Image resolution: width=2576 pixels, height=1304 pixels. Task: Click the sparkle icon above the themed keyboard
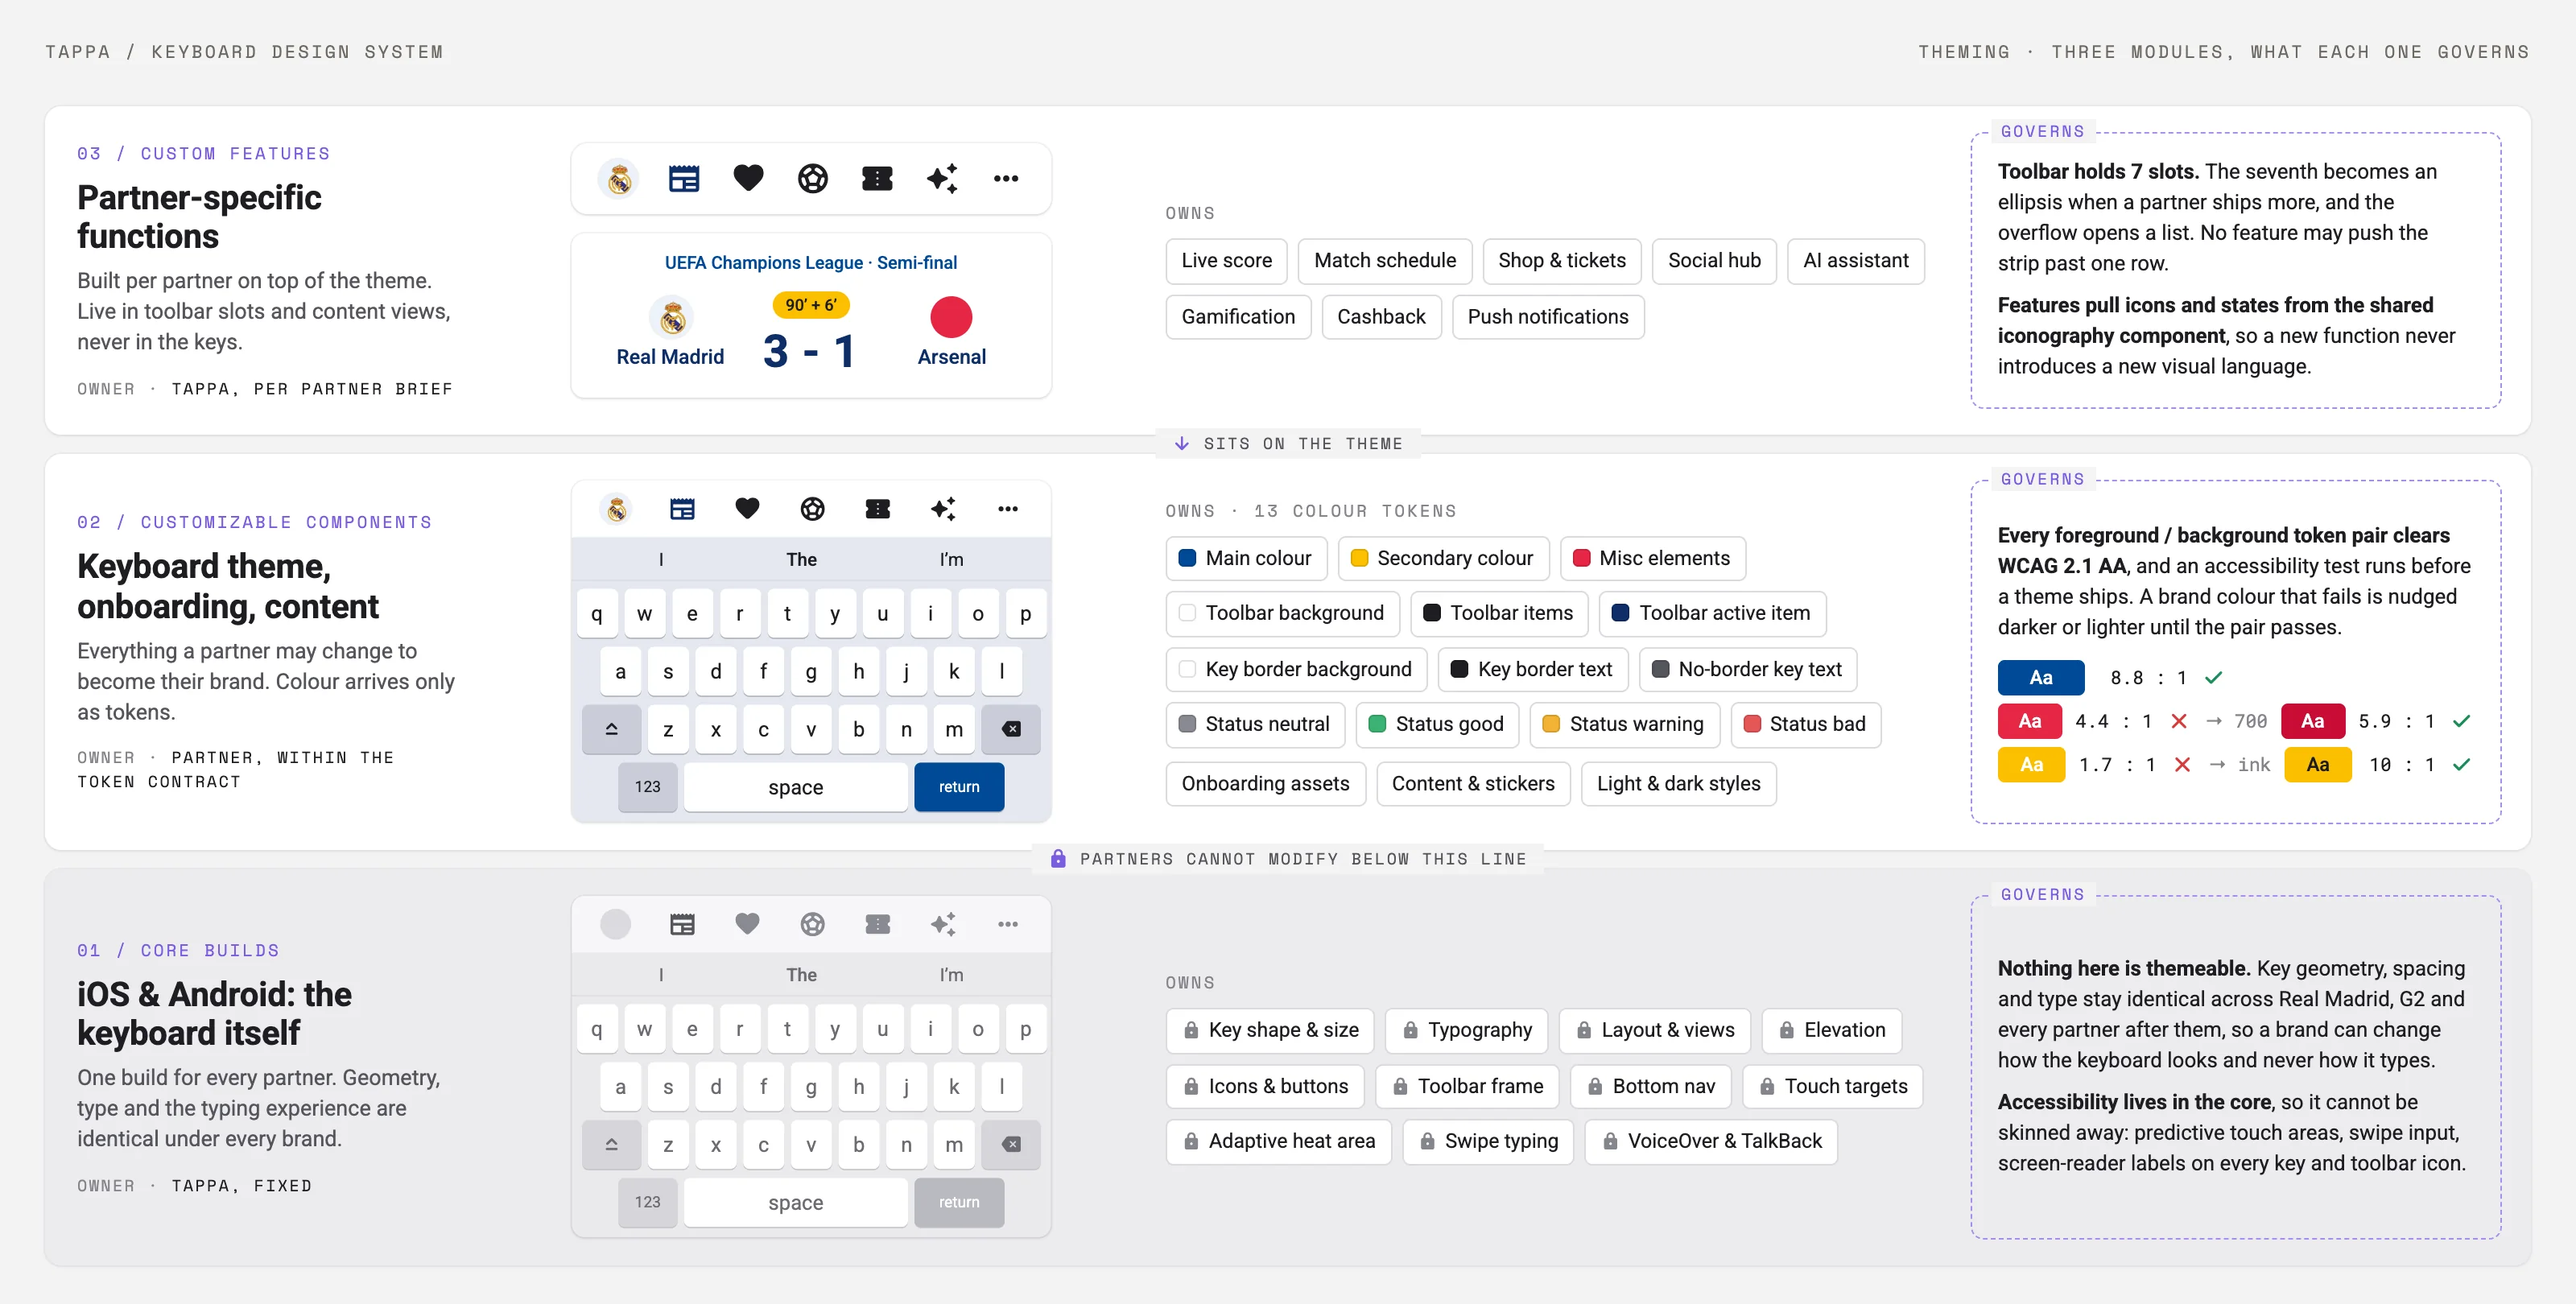[943, 509]
